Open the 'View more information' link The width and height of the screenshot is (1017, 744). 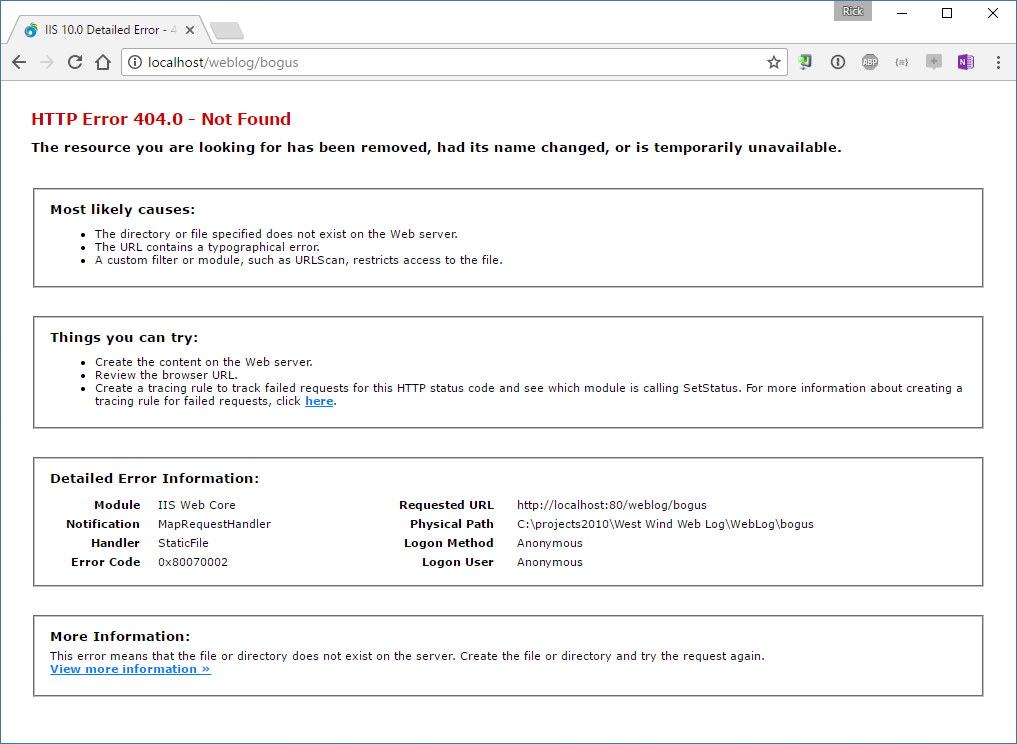tap(130, 669)
